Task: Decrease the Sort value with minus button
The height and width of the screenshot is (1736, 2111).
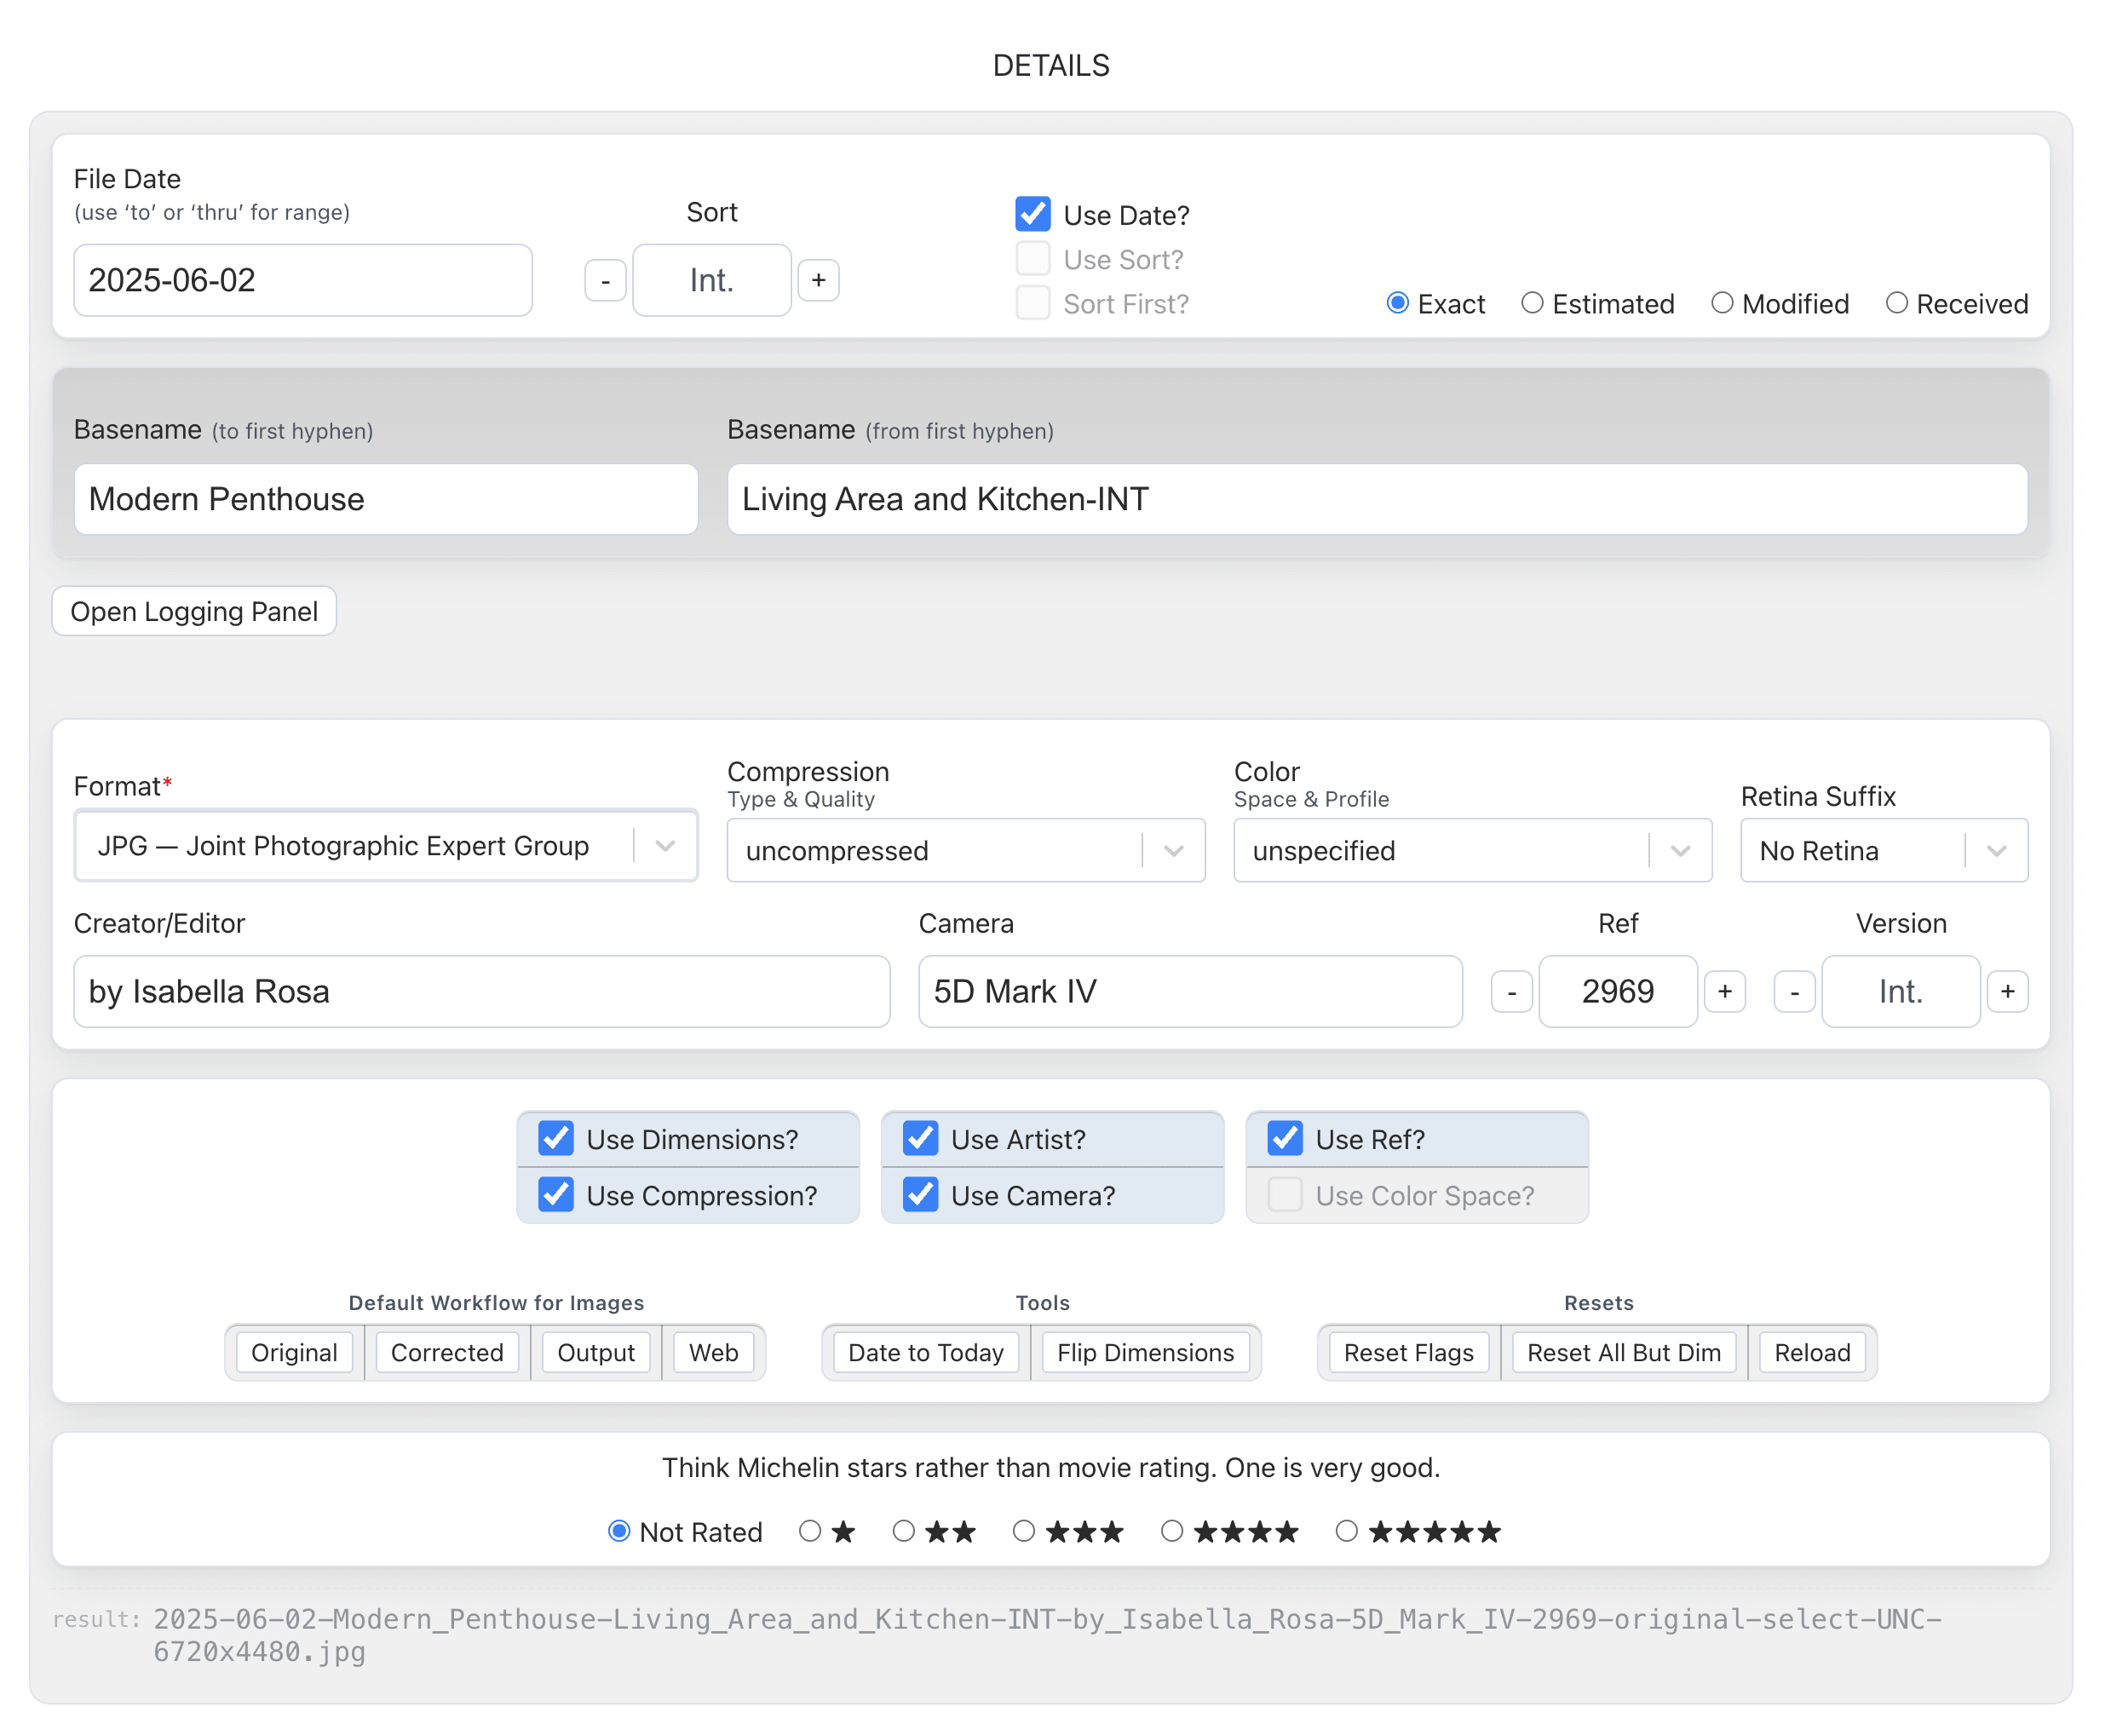Action: coord(605,280)
